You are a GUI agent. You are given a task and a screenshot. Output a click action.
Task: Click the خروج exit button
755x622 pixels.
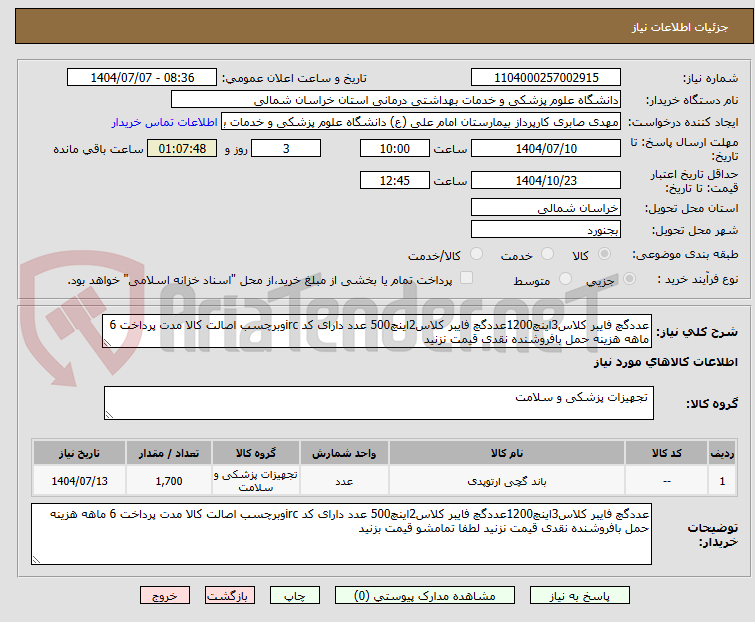(165, 596)
